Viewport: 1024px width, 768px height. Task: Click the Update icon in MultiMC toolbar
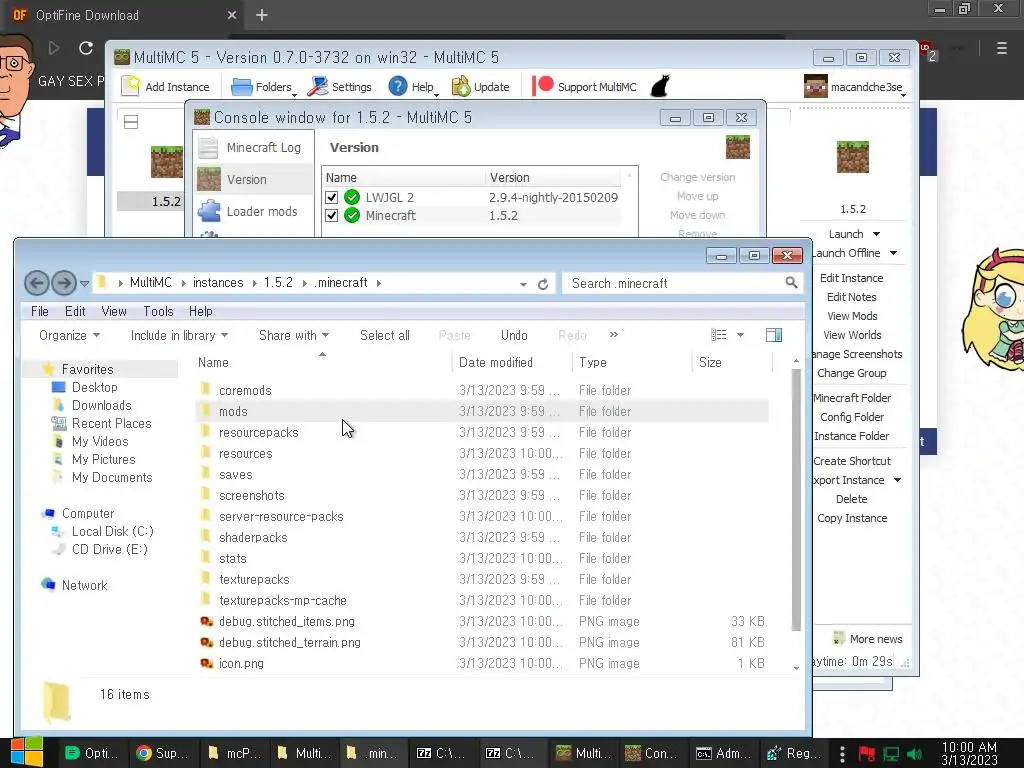pos(461,86)
